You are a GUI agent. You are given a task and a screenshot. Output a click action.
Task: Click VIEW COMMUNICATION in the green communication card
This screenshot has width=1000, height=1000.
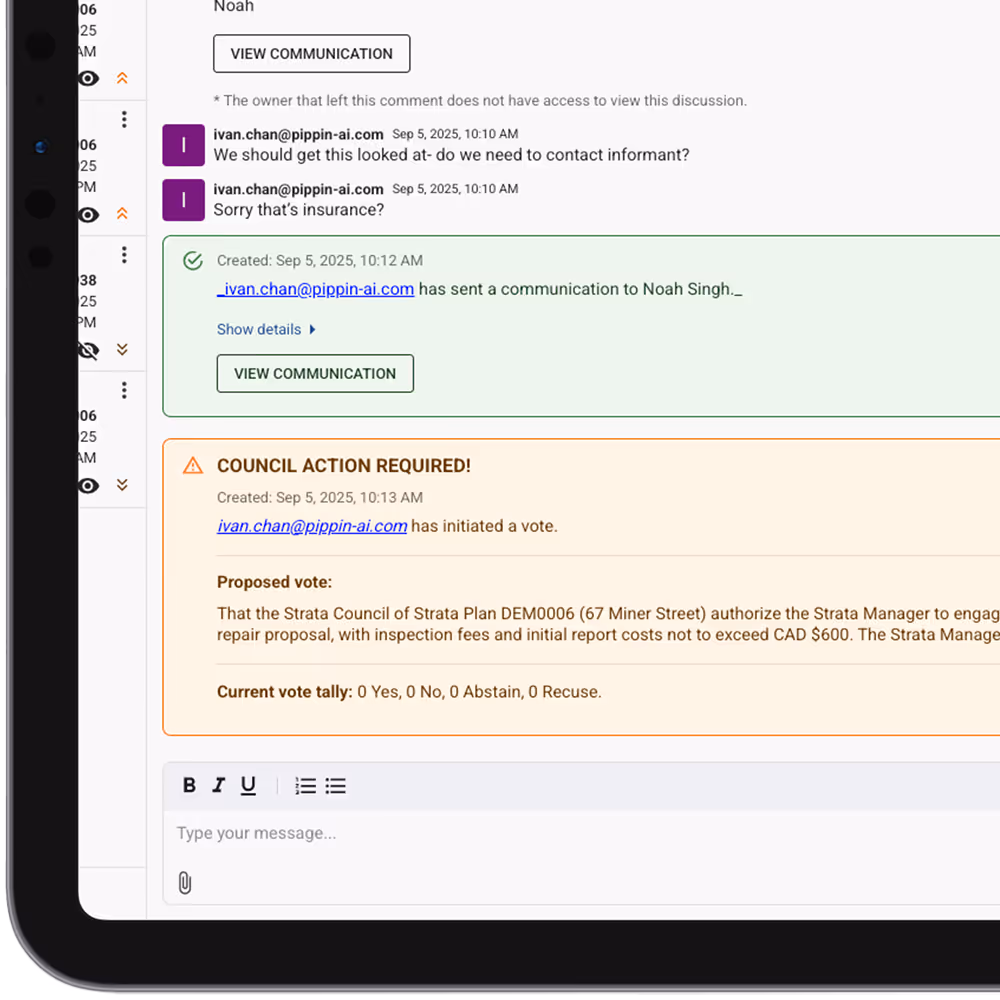coord(315,374)
